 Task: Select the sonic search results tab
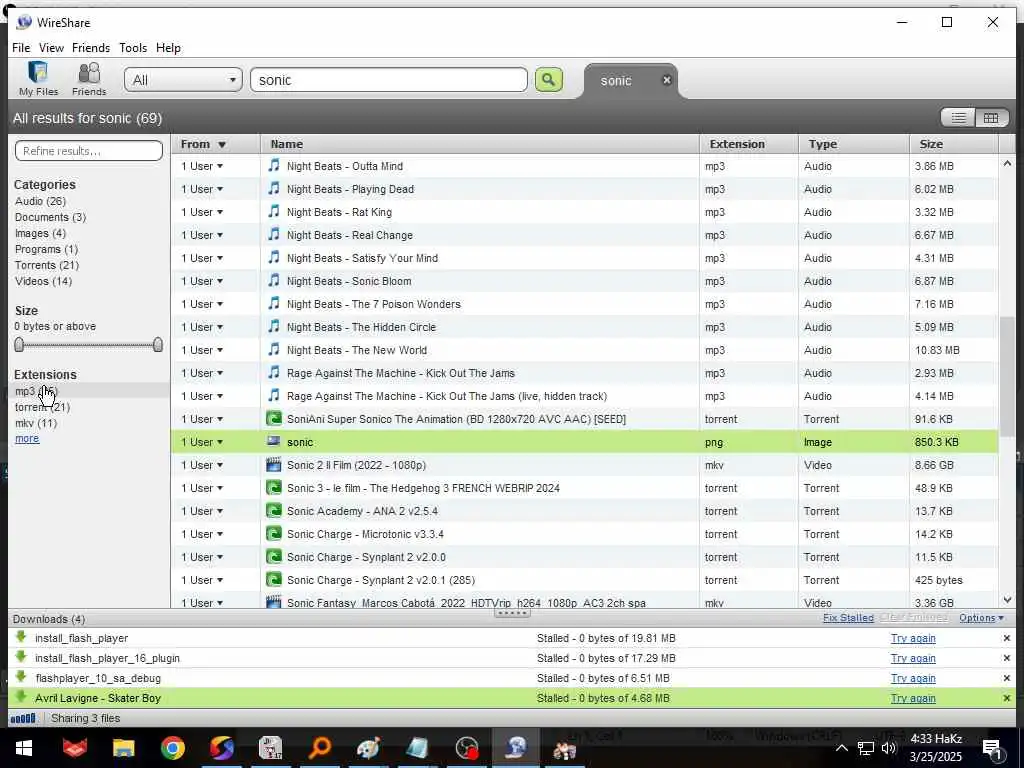pos(616,81)
